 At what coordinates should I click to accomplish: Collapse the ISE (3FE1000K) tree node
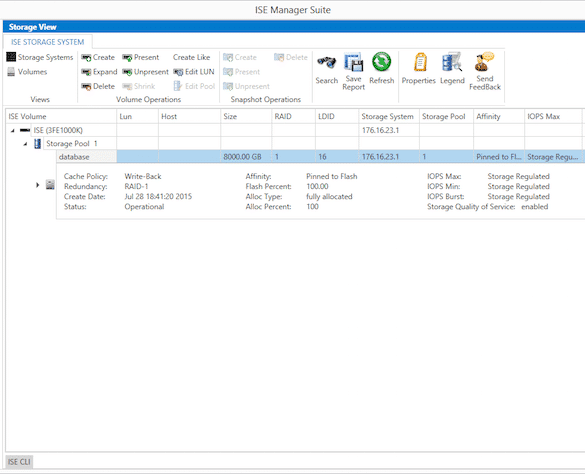click(x=13, y=131)
